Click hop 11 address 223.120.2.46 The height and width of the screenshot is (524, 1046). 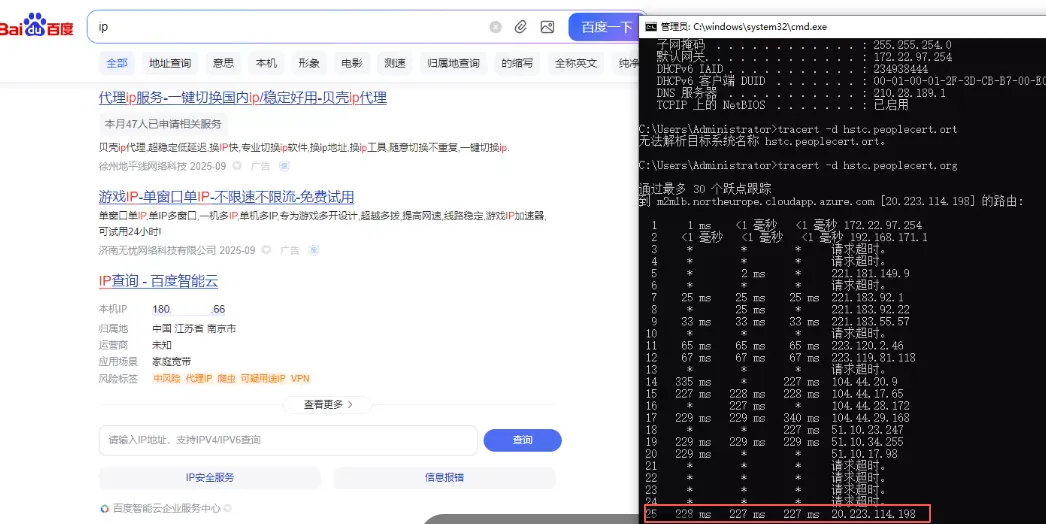867,346
